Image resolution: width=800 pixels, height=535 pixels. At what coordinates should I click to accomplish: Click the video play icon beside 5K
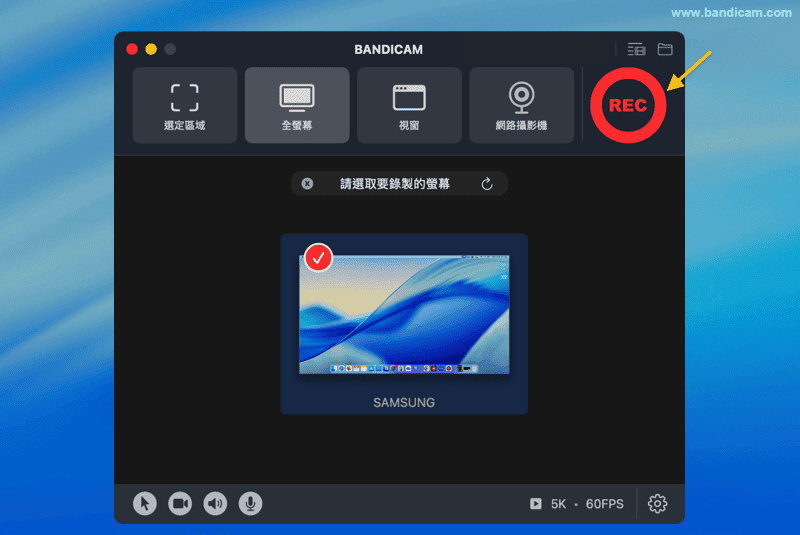tap(536, 504)
